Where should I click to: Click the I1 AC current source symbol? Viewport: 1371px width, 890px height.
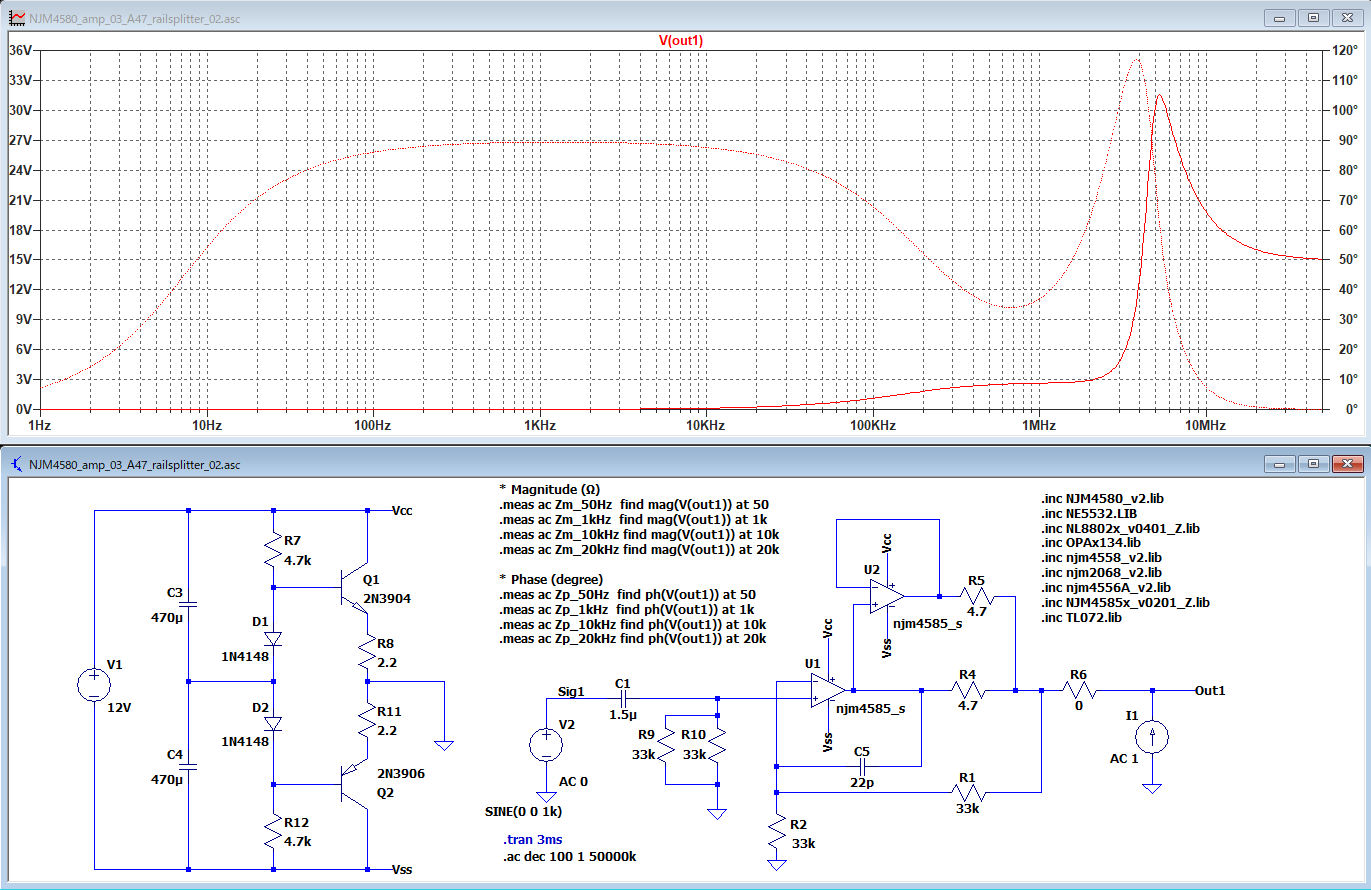[x=1152, y=738]
